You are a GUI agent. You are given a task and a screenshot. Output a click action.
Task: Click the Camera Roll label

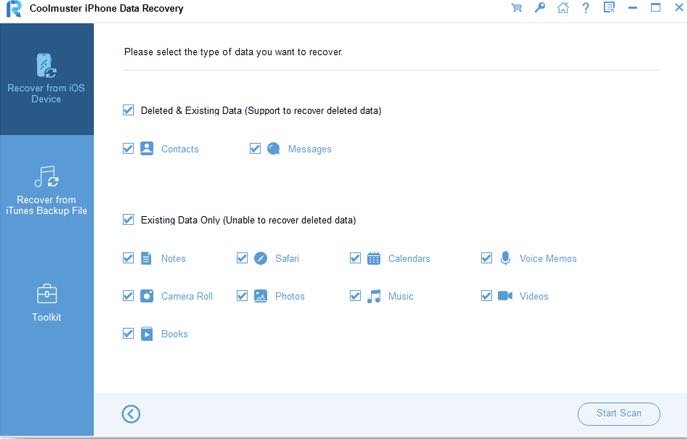pyautogui.click(x=187, y=296)
